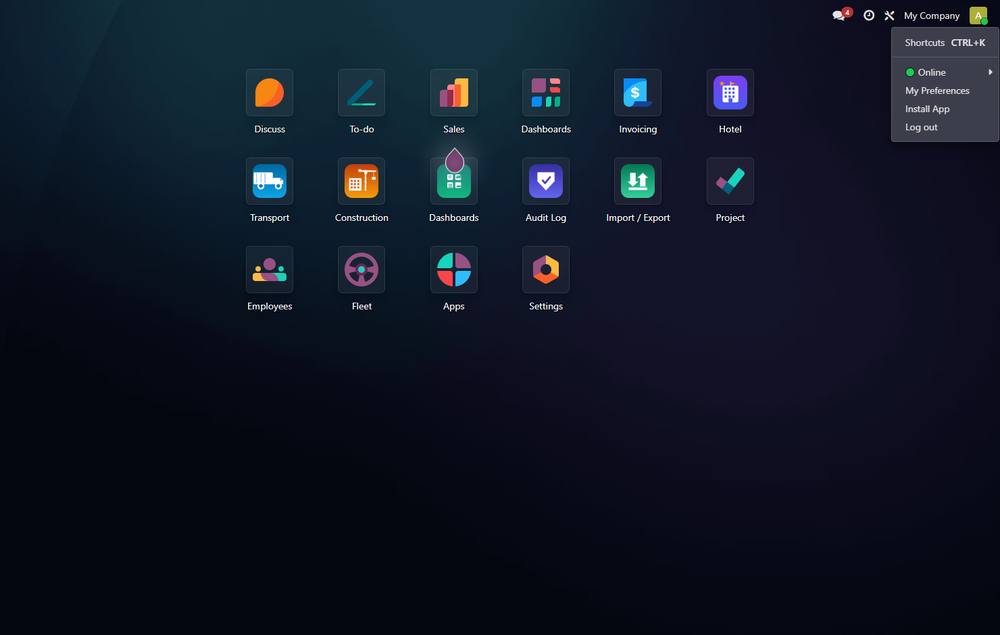The height and width of the screenshot is (635, 1000).
Task: Open the Fleet app
Action: coord(362,270)
